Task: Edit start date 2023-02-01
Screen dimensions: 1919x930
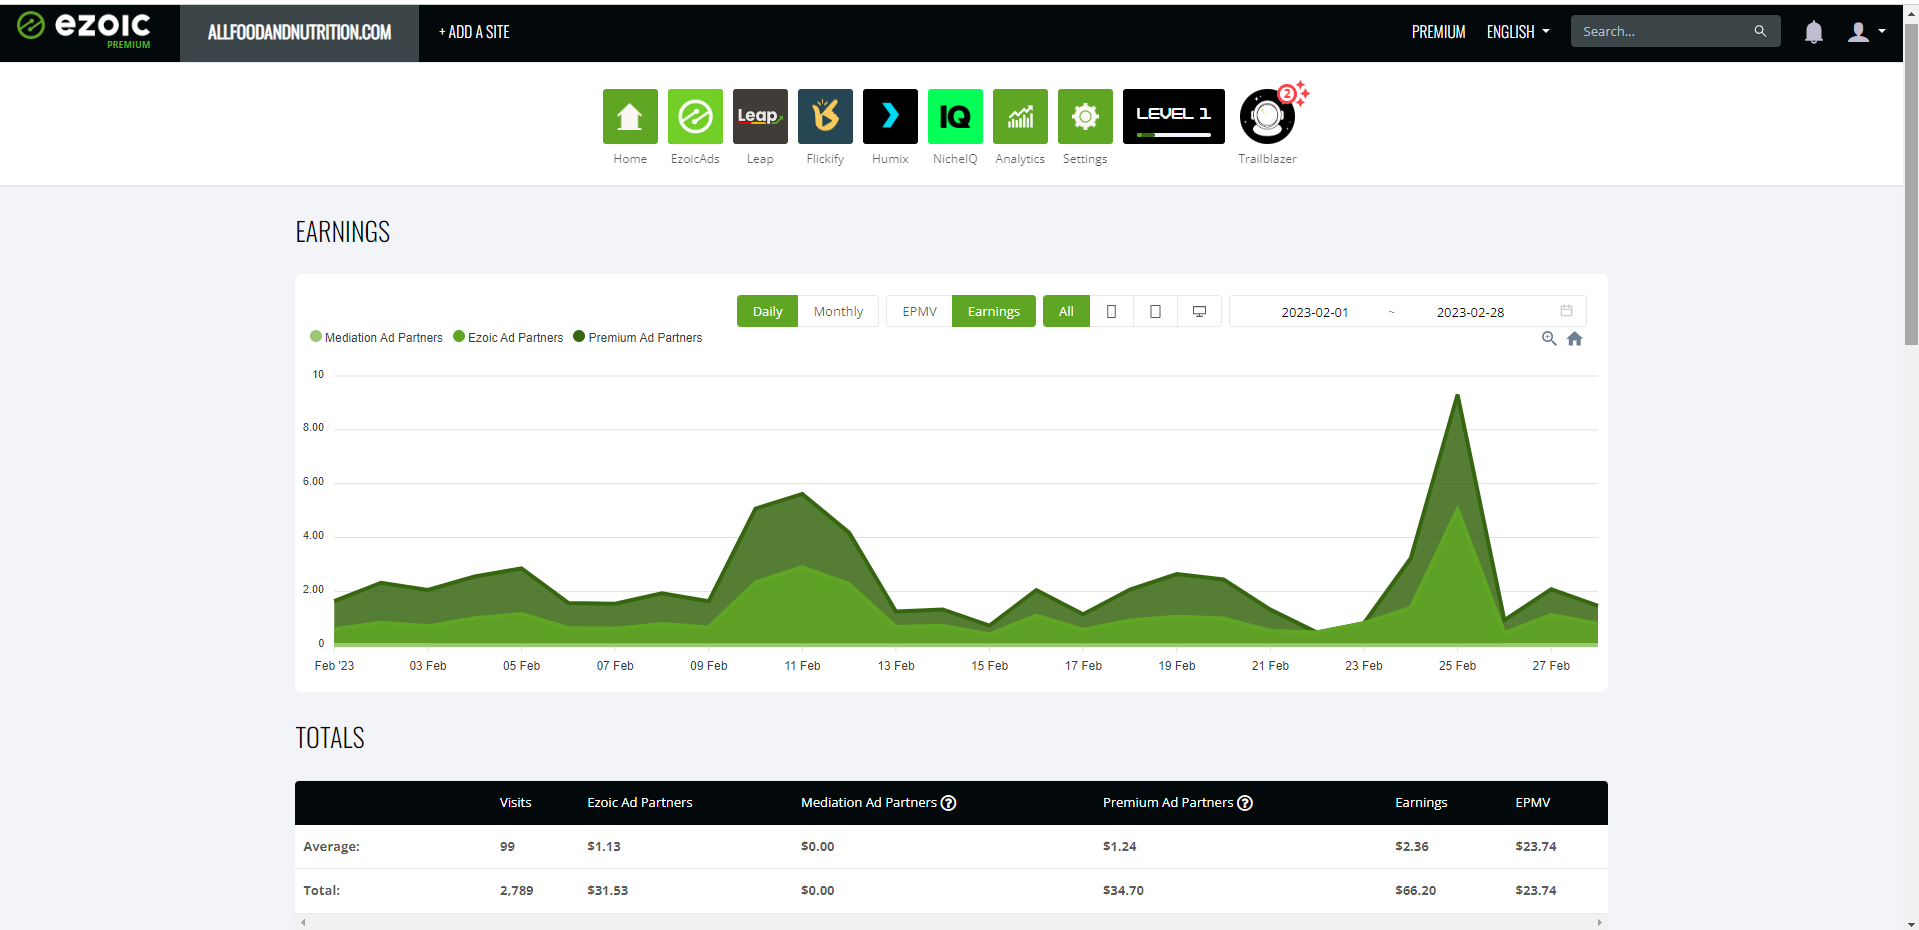Action: tap(1314, 312)
